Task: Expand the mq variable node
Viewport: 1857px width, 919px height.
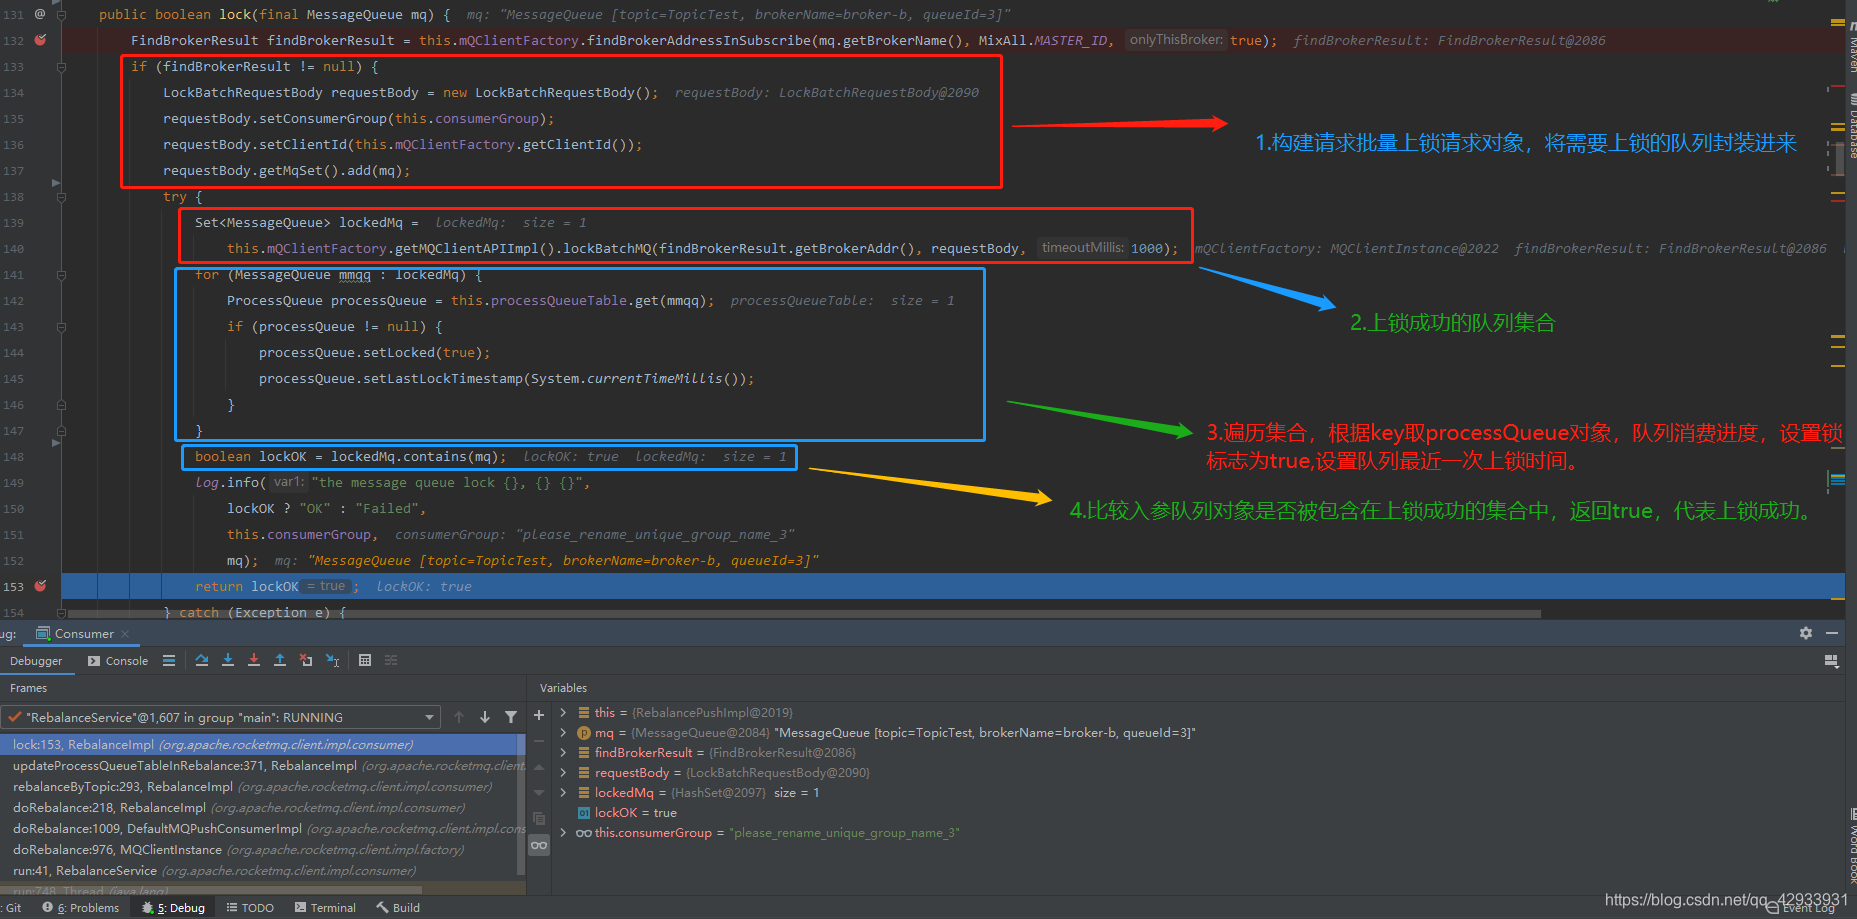Action: point(563,733)
